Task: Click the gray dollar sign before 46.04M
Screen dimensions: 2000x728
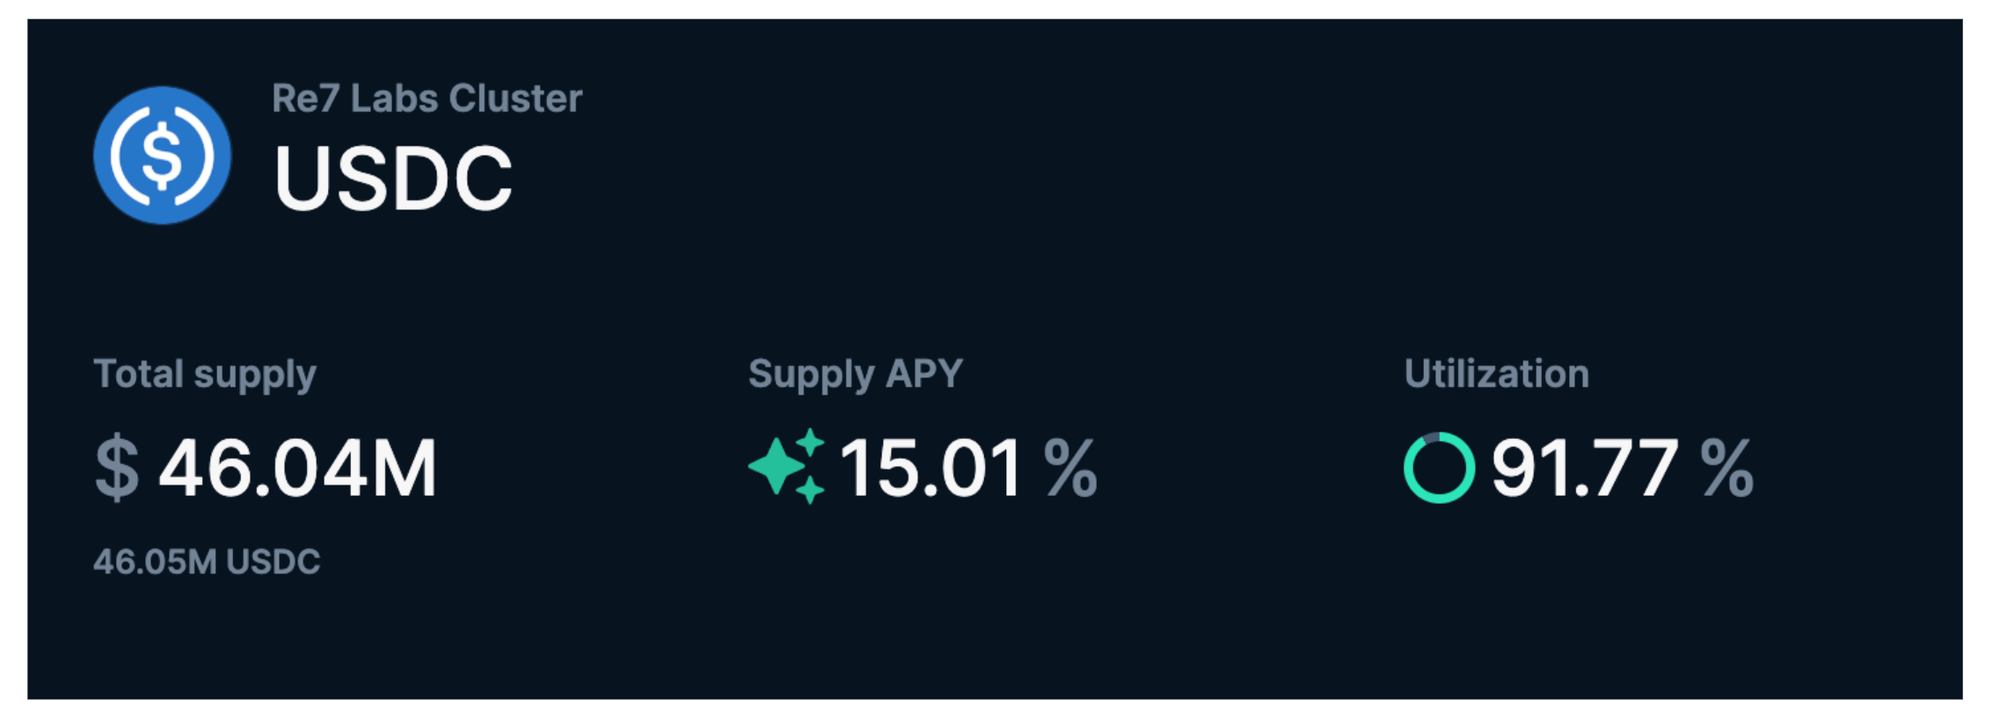Action: (x=116, y=468)
